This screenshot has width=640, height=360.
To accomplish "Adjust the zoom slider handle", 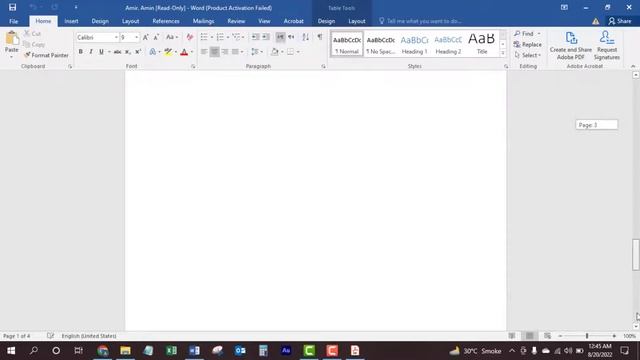I will coord(587,336).
